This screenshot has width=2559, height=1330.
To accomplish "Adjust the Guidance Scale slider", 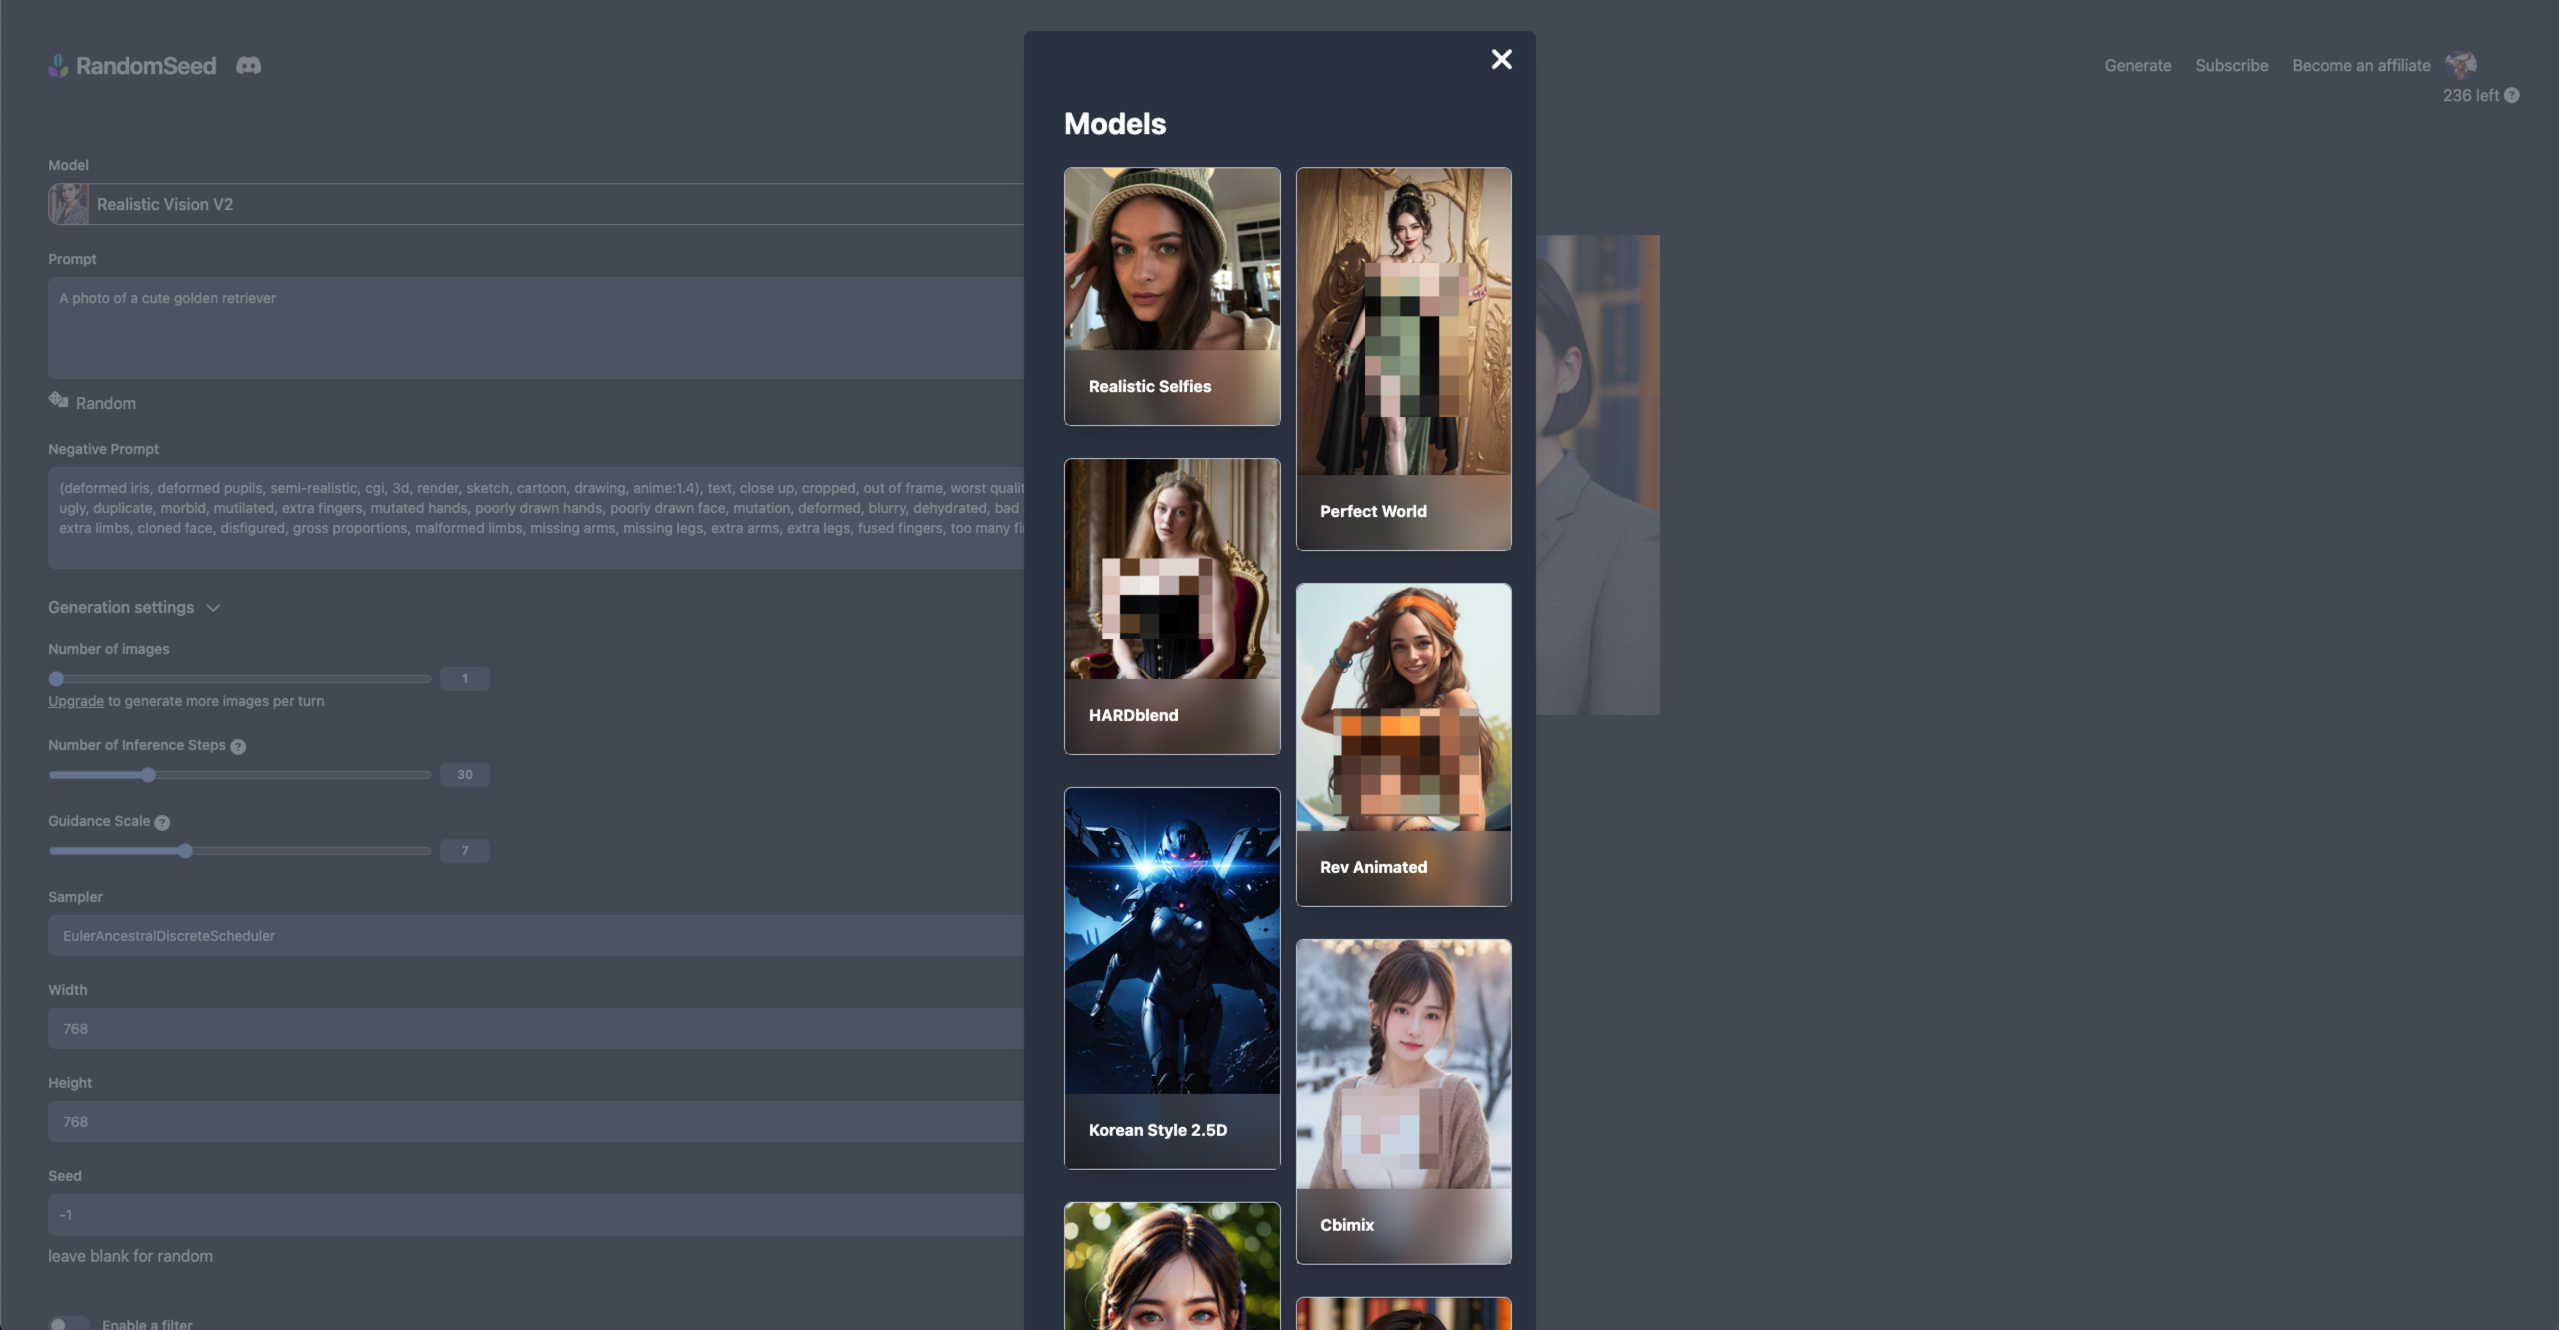I will (x=185, y=851).
